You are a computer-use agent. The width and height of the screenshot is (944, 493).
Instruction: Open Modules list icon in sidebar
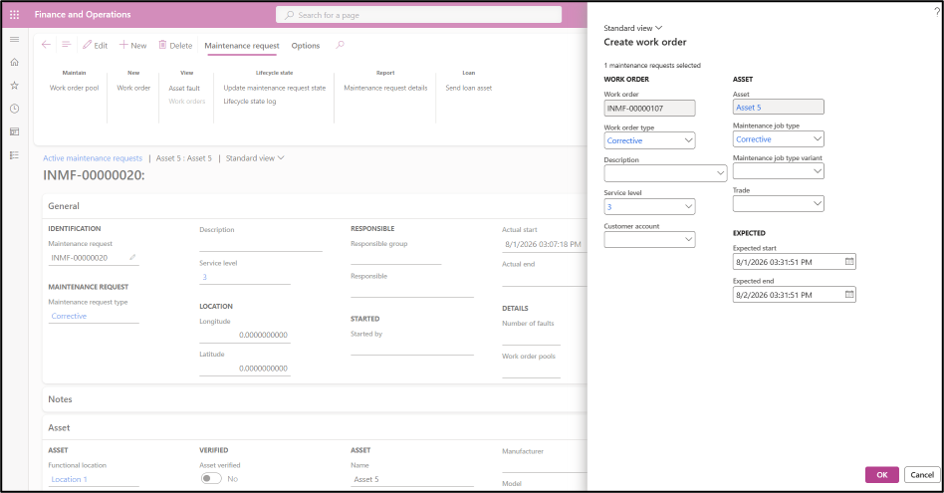click(x=14, y=155)
